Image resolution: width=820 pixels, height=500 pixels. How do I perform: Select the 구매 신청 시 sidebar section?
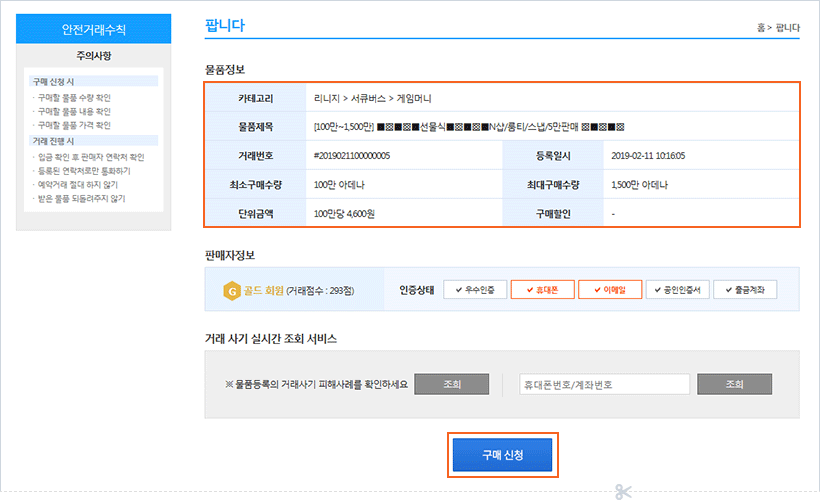pyautogui.click(x=53, y=81)
